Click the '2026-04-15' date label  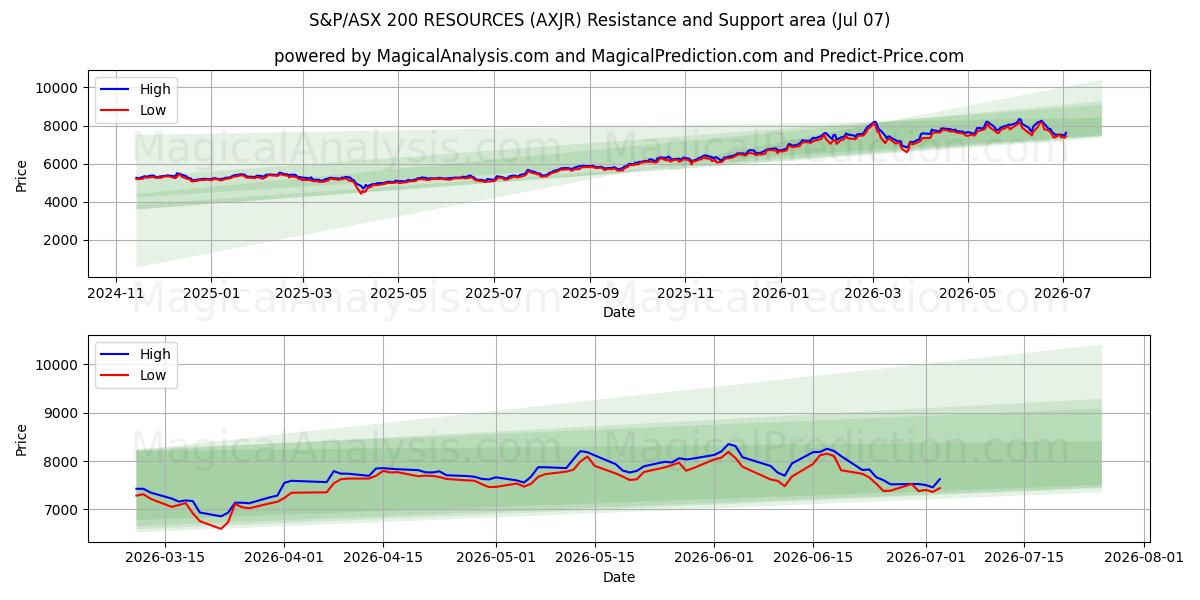(x=383, y=559)
